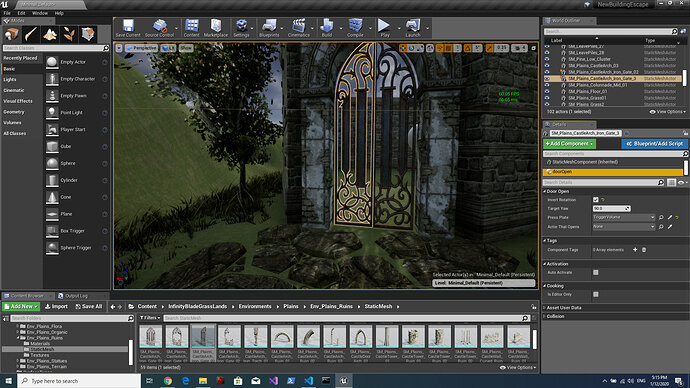Open World Outliner View Options dropdown
Screen dimensions: 690x388
click(668, 112)
